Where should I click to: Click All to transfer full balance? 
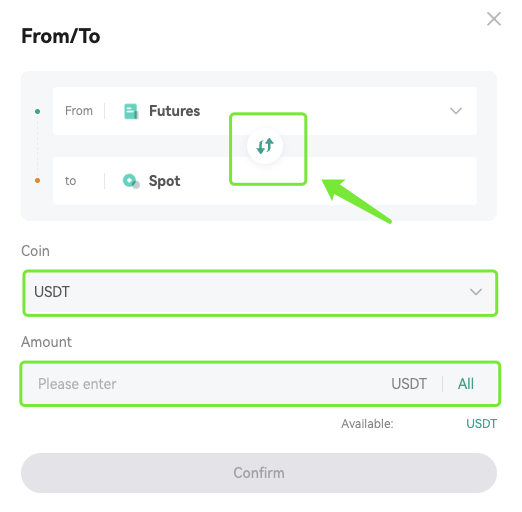click(466, 384)
